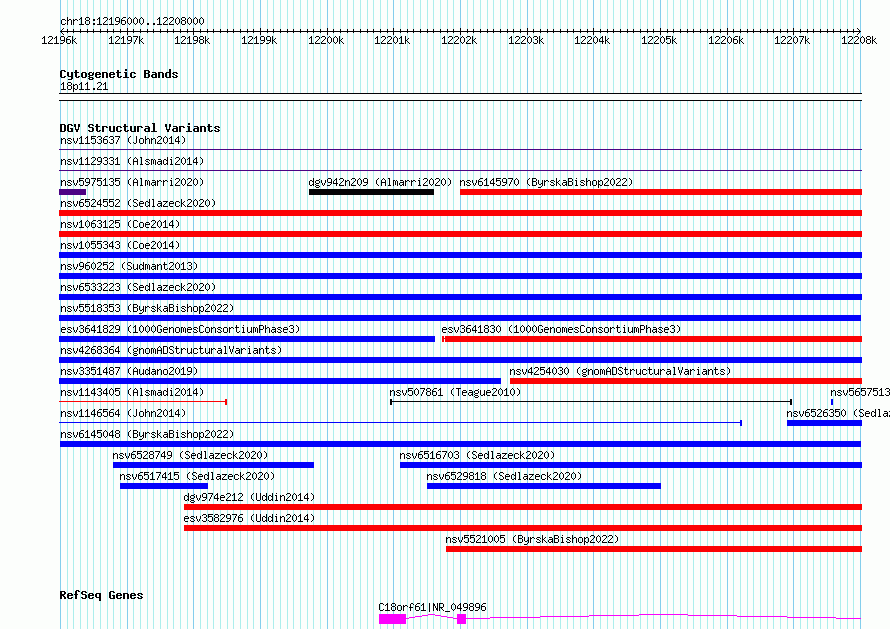Click the blue nsv6529818 variant bar
The height and width of the screenshot is (629, 890).
click(544, 486)
